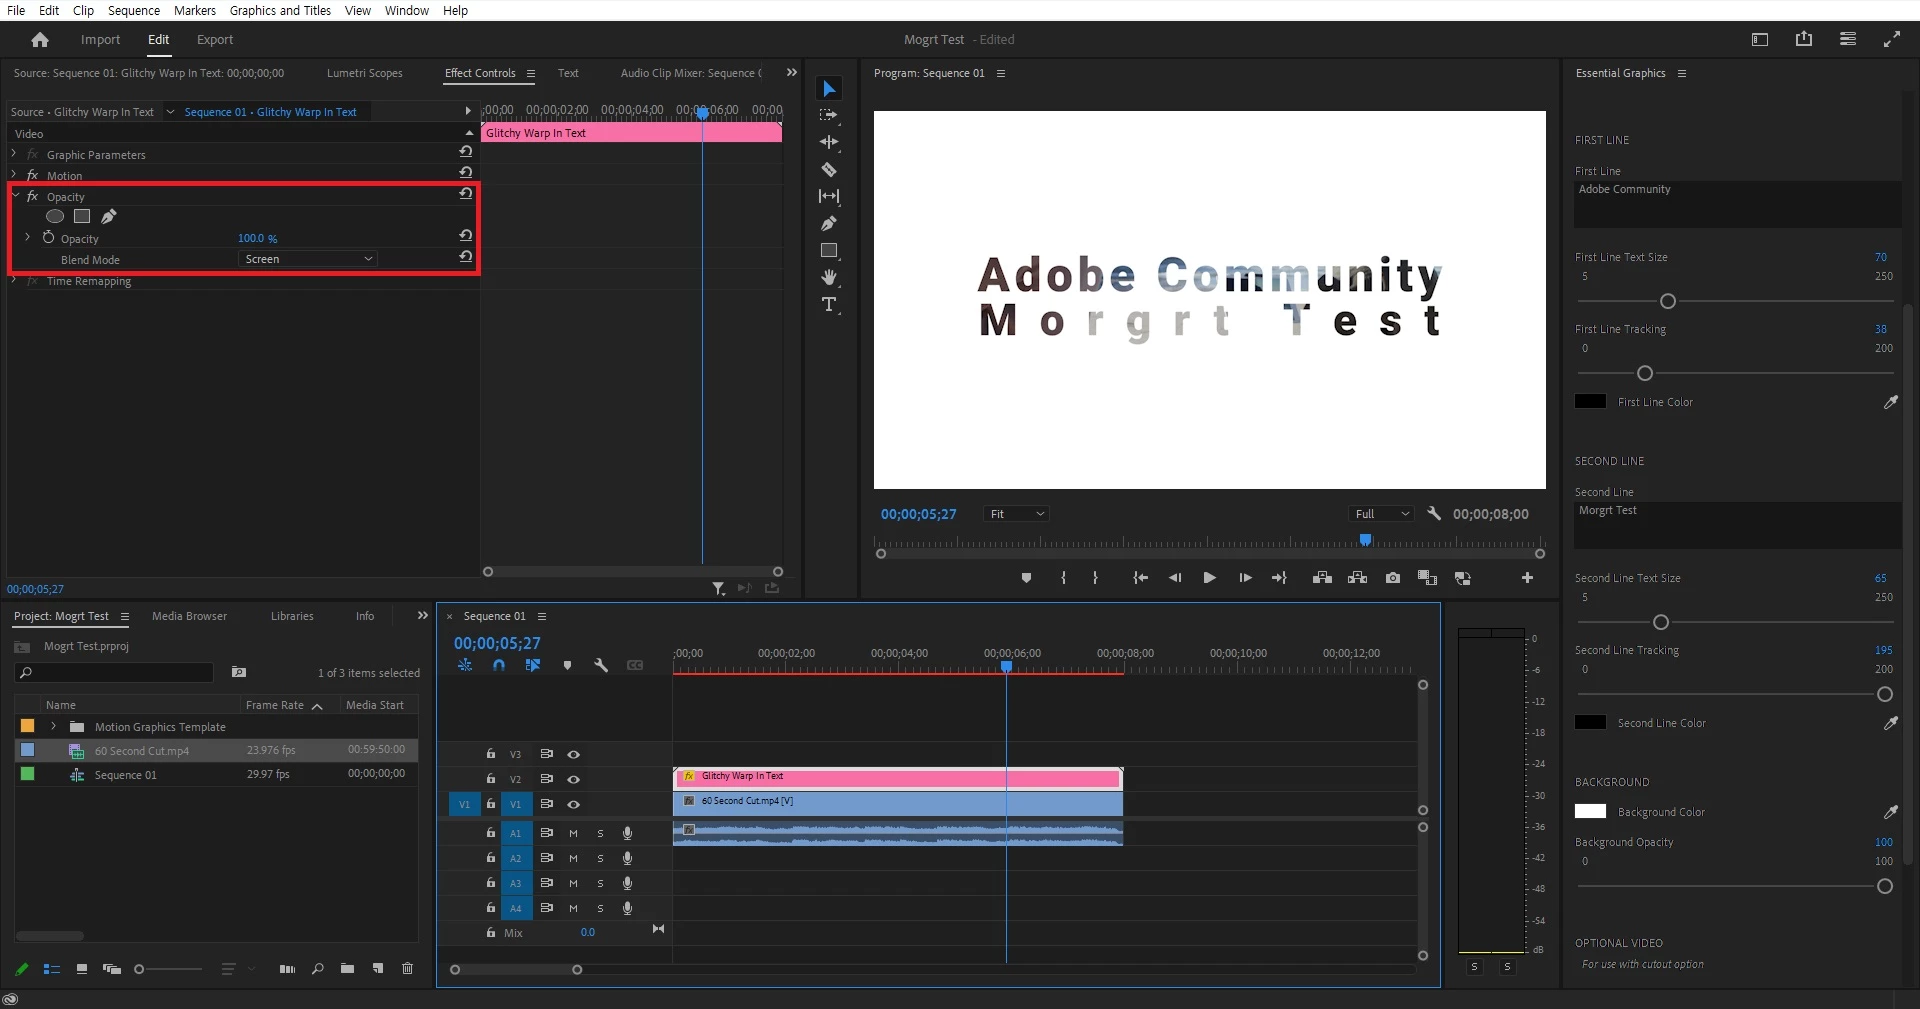The image size is (1920, 1009).
Task: Click the Button Editor plus icon
Action: coord(1527,578)
